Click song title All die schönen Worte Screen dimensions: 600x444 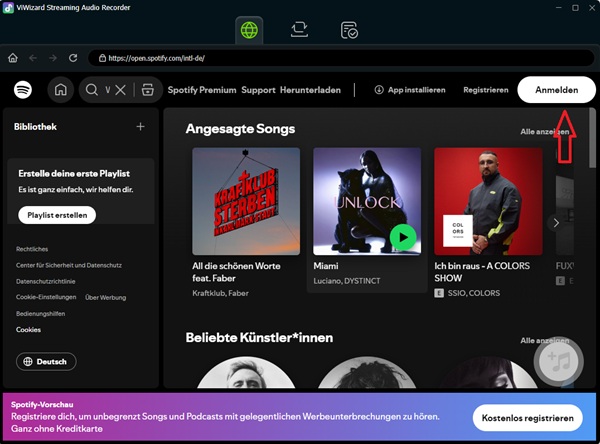click(x=236, y=272)
